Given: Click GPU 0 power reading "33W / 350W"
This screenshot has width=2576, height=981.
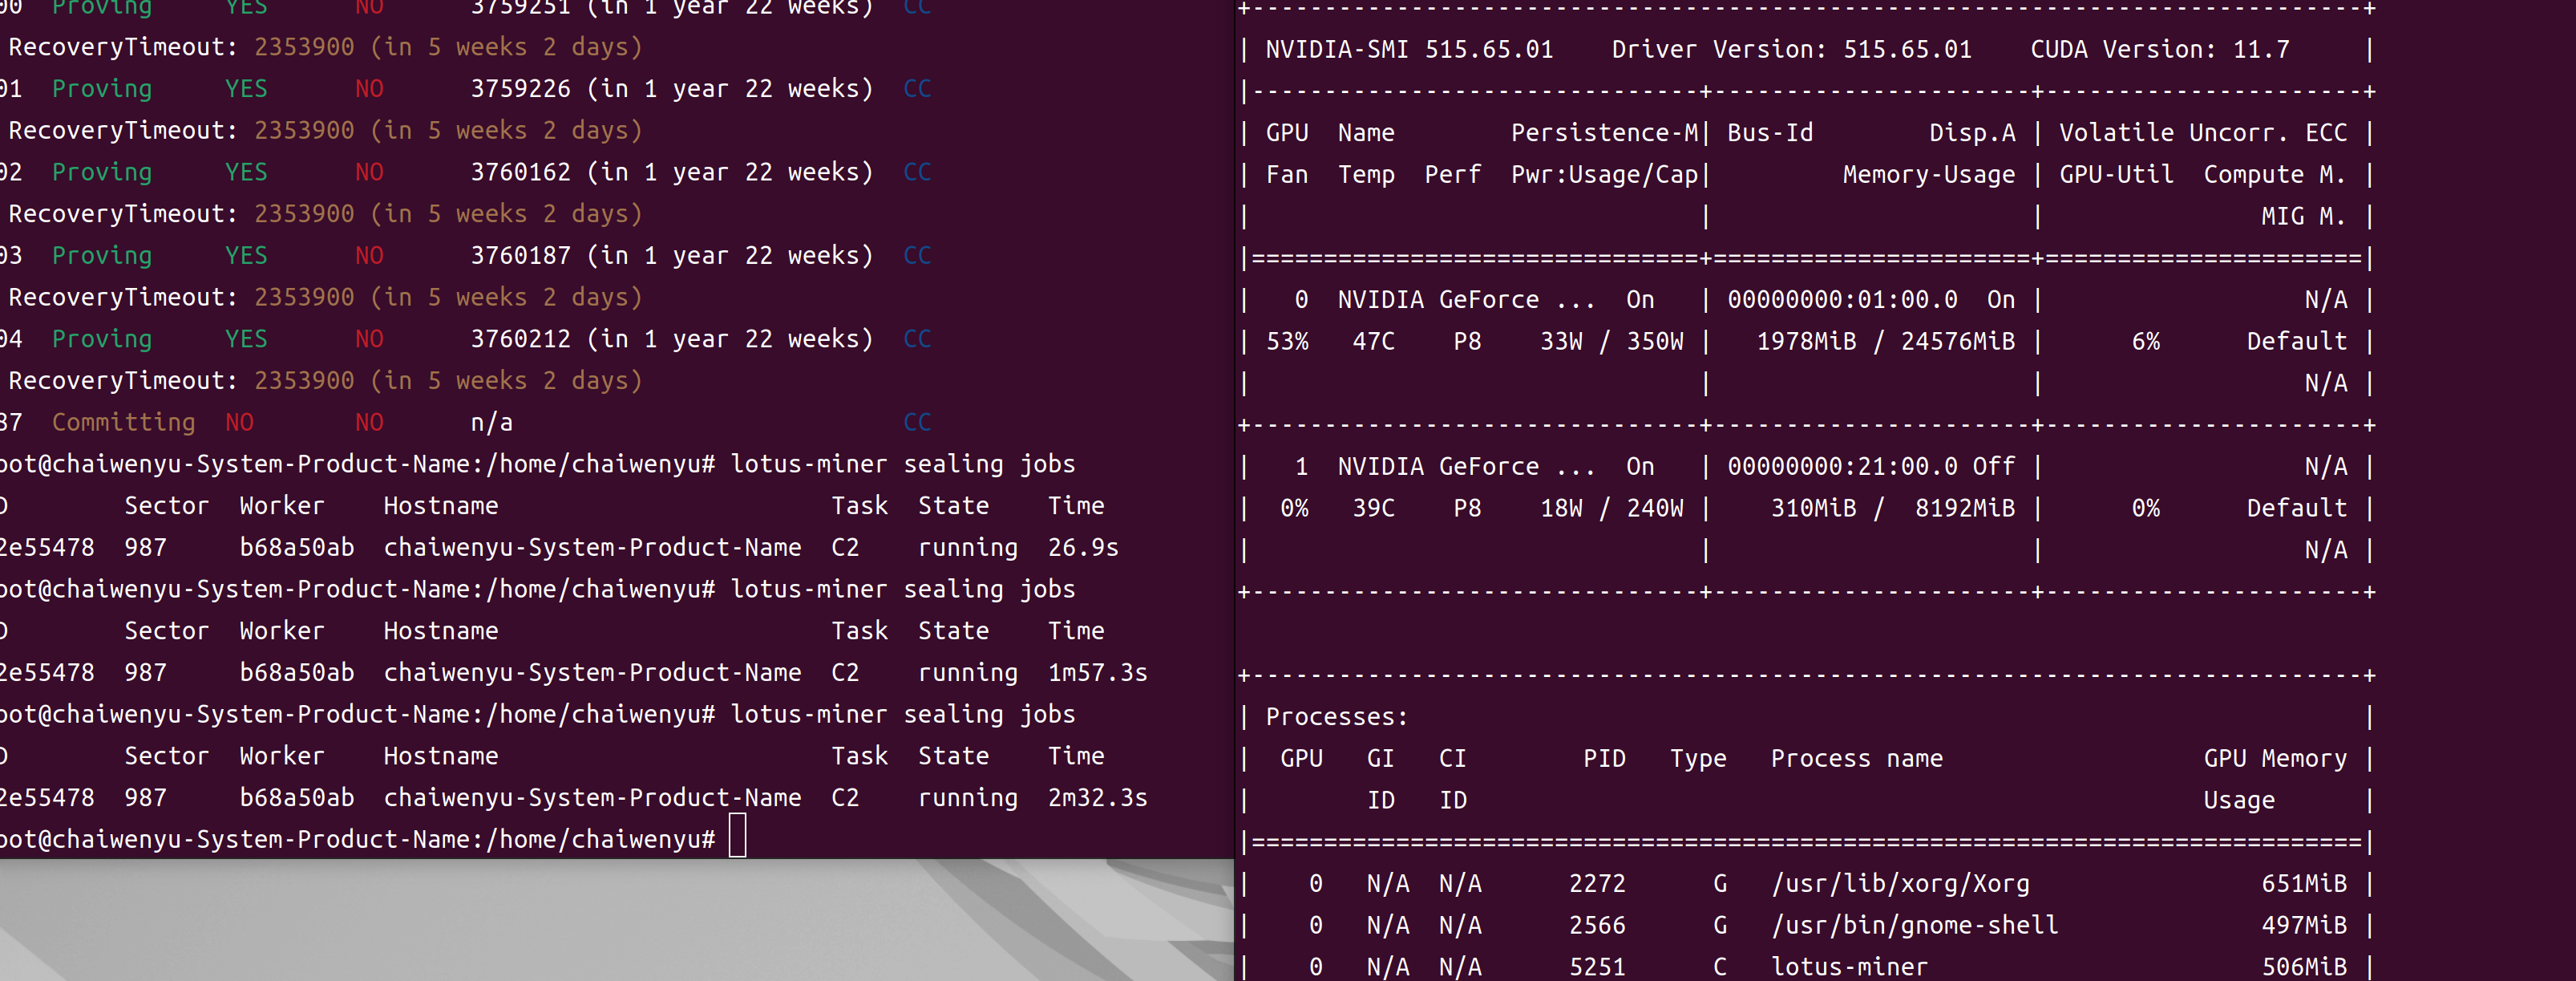Looking at the screenshot, I should click(1611, 341).
